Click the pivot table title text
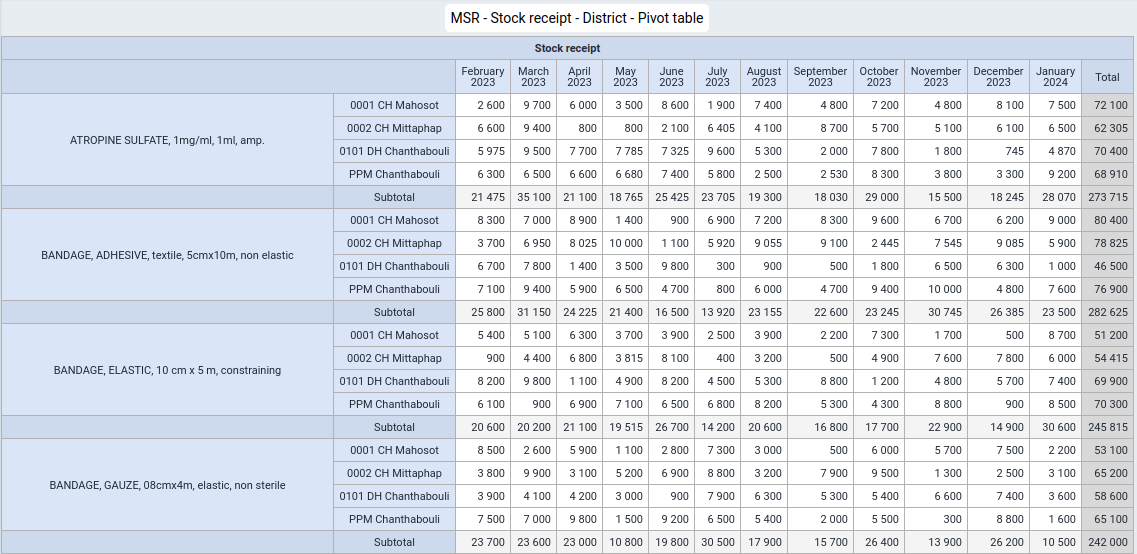 coord(576,18)
